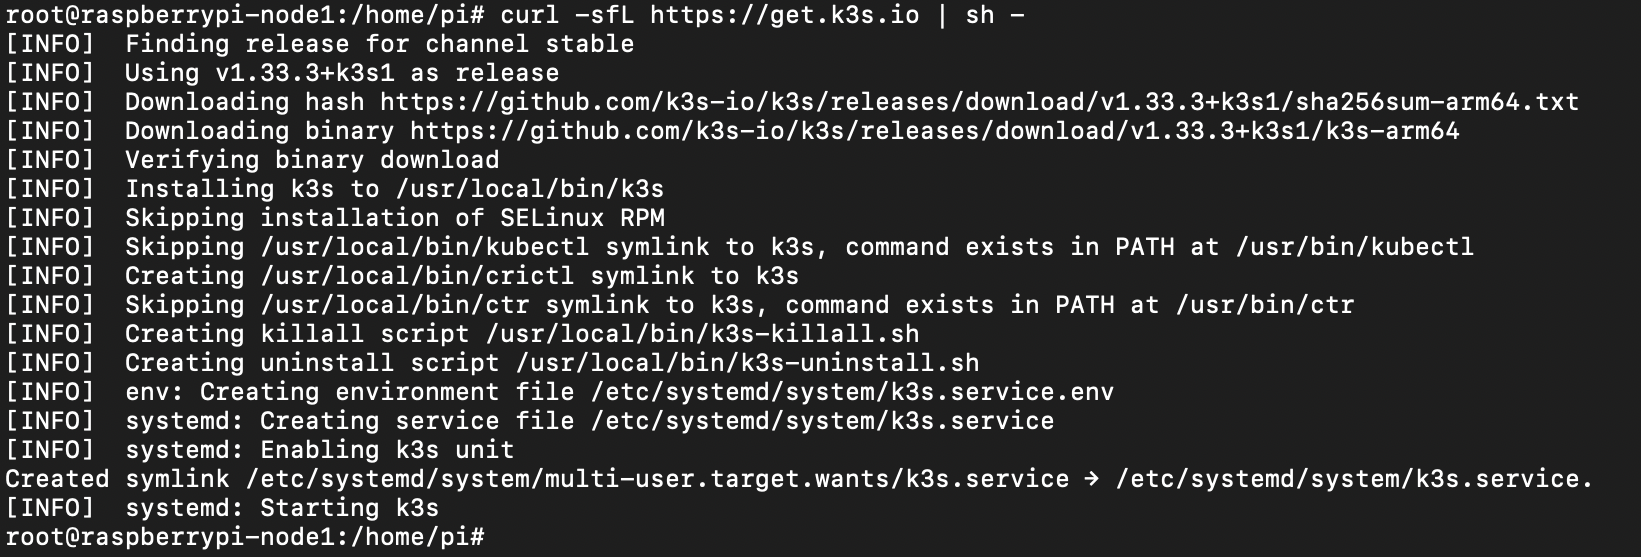Click the k3s-killall.sh script path
Viewport: 1641px width, 557px height.
pyautogui.click(x=702, y=334)
